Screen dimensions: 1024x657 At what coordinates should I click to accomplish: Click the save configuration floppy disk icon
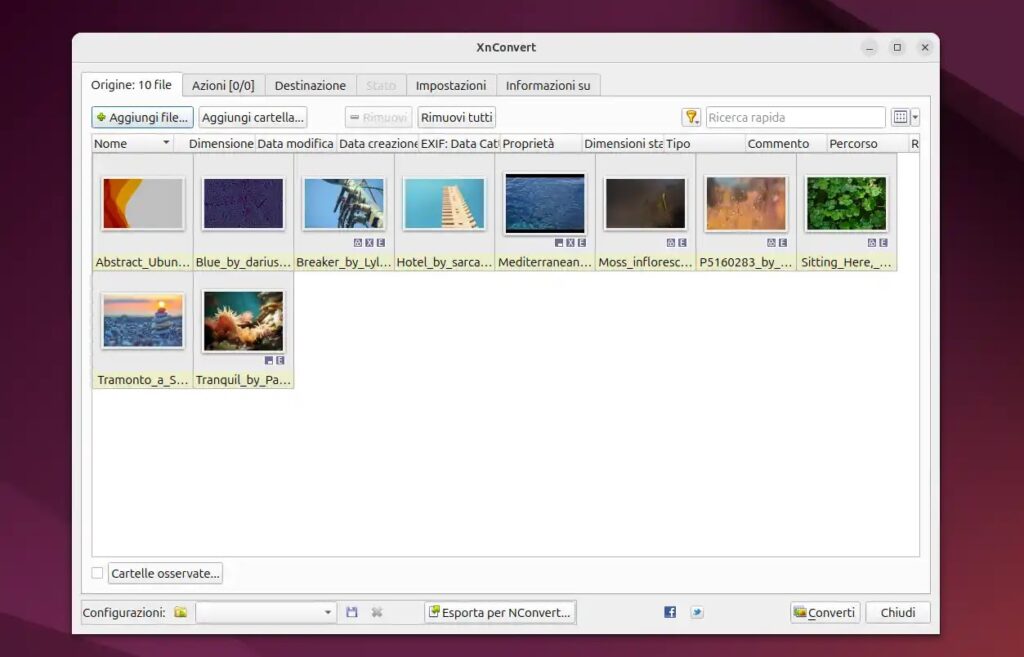pyautogui.click(x=352, y=611)
